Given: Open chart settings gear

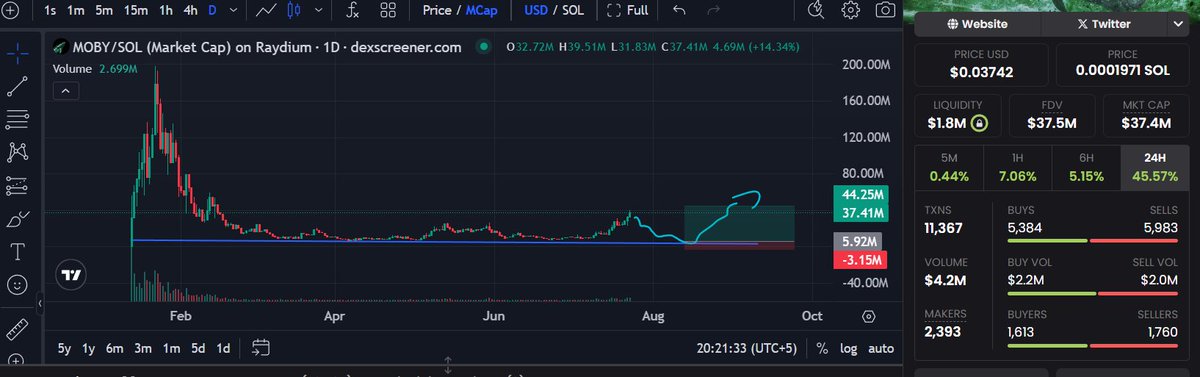Looking at the screenshot, I should [x=851, y=11].
